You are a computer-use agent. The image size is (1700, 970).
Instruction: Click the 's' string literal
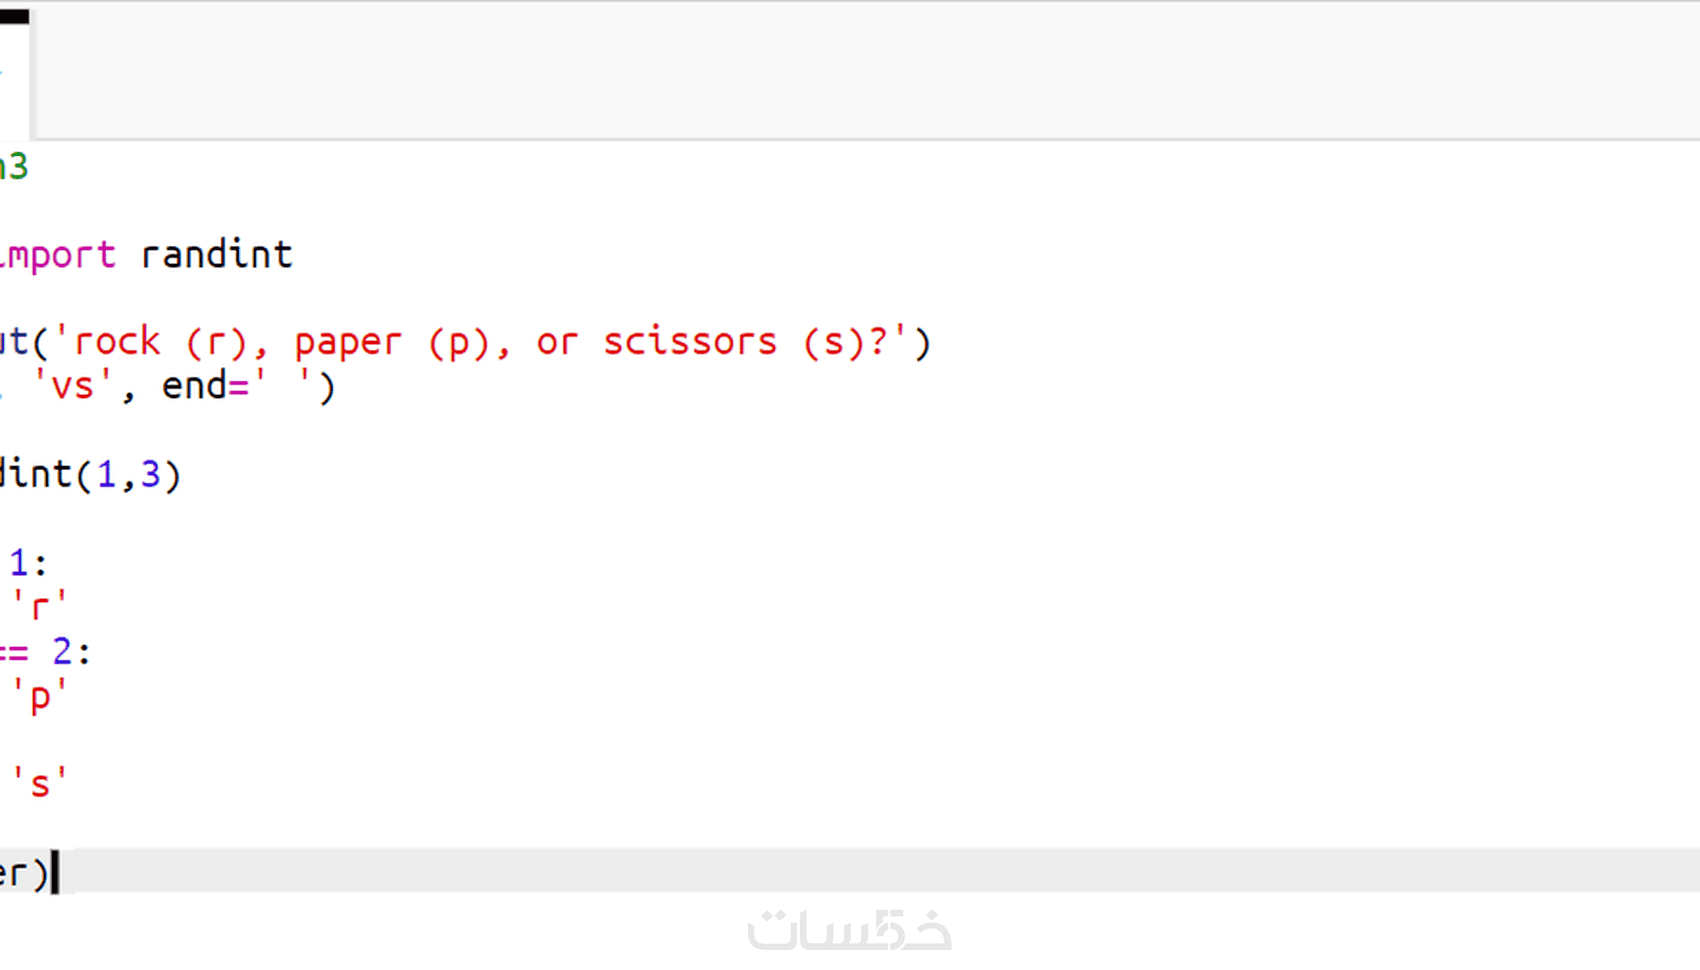click(39, 784)
